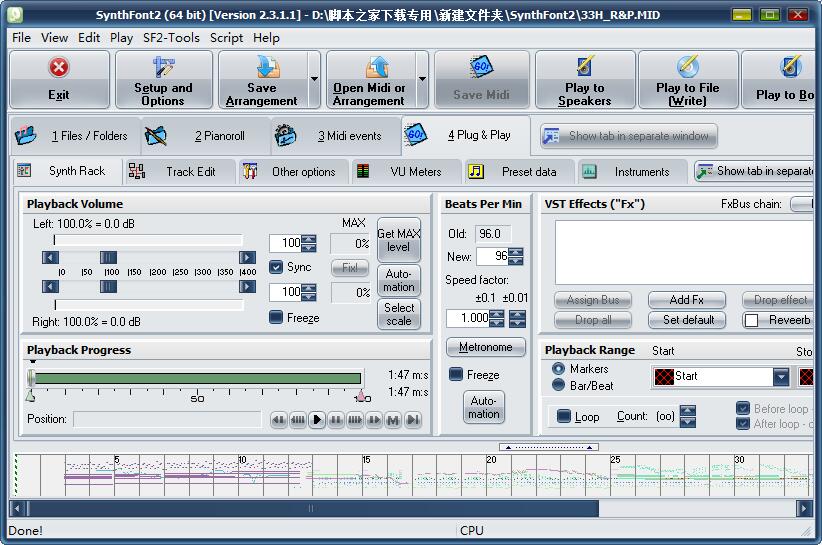Screen dimensions: 822x545
Task: Toggle the Sync checkbox
Action: [276, 267]
